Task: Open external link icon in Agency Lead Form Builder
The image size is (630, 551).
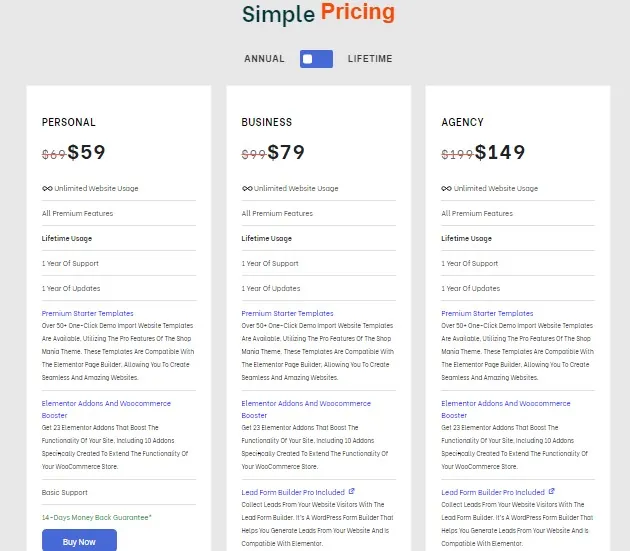Action: 552,491
